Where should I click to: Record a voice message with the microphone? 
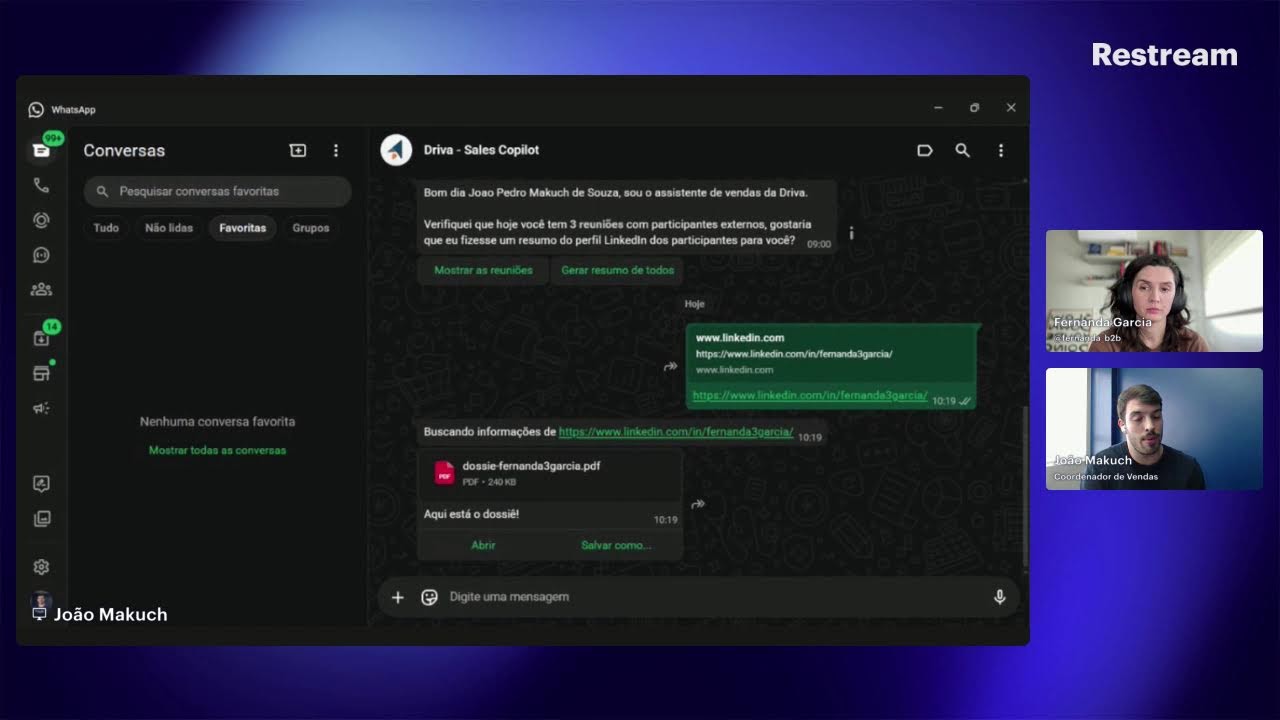999,597
